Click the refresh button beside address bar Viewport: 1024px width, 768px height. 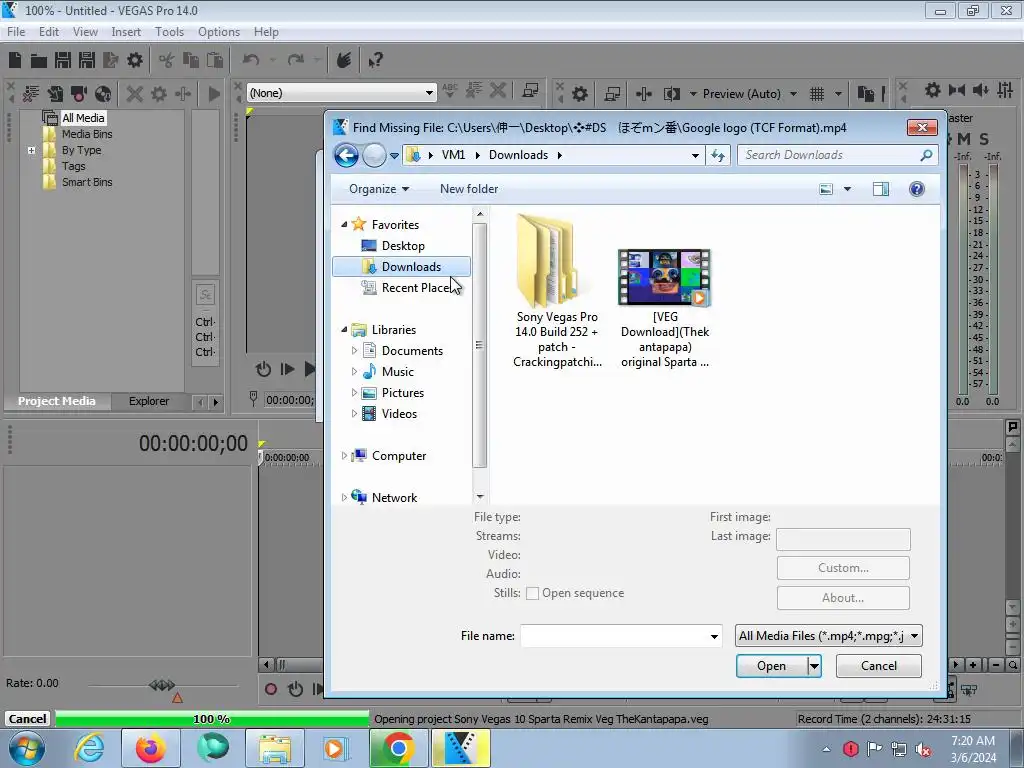click(718, 155)
